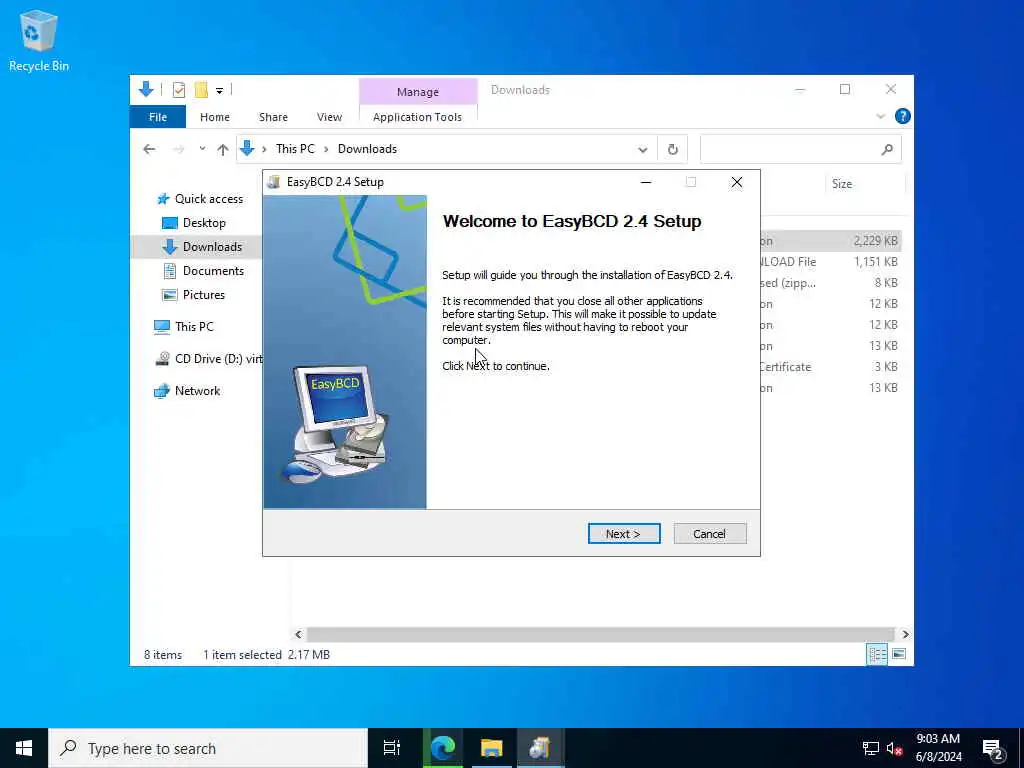
Task: Cancel the EasyBCD installation
Action: point(710,534)
